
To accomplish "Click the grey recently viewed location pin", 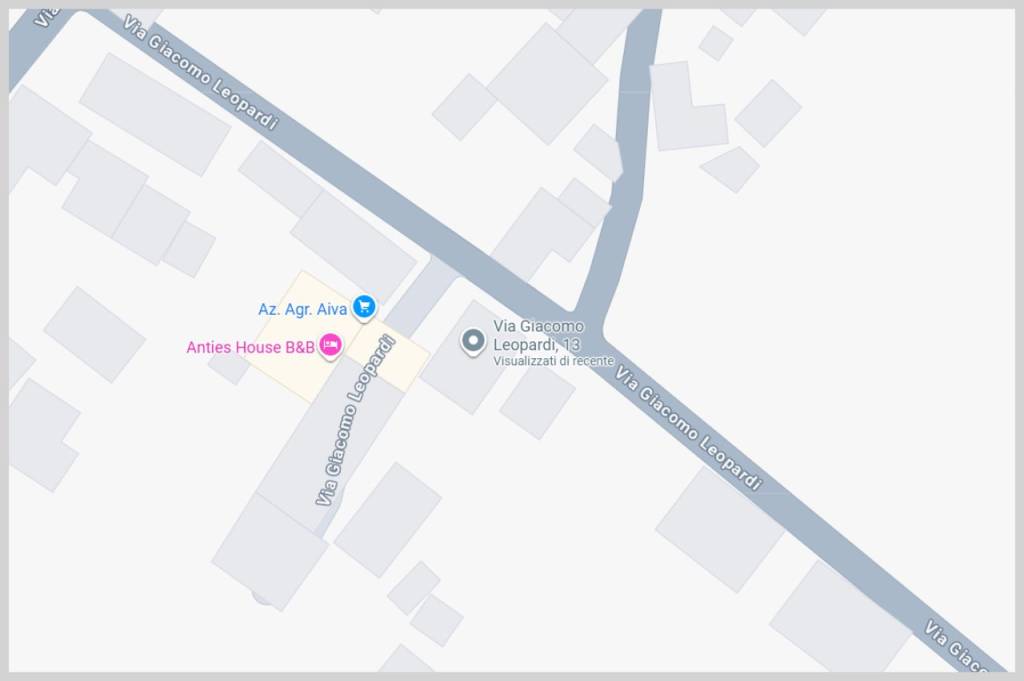I will coord(473,341).
